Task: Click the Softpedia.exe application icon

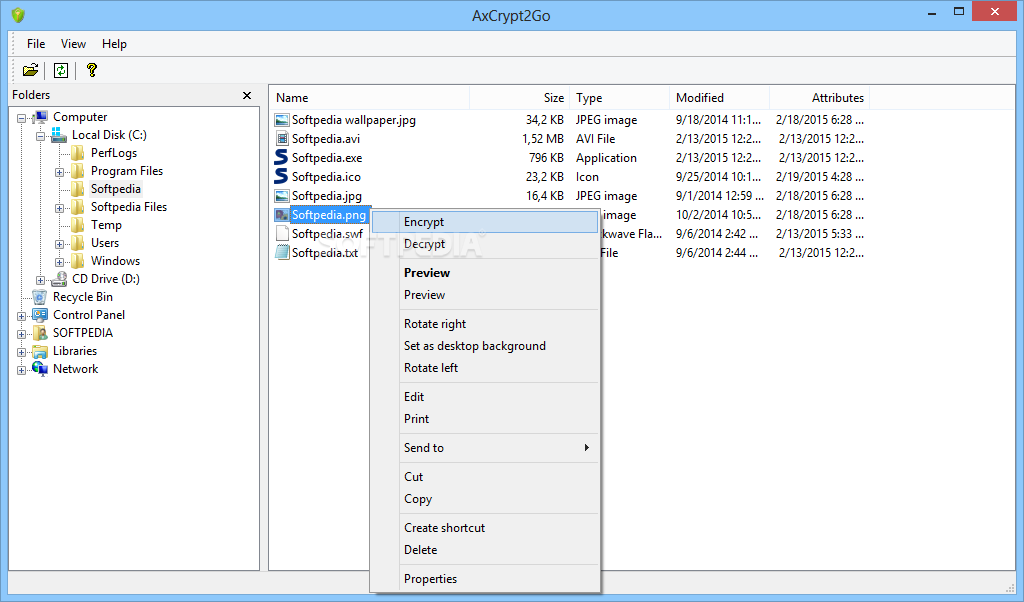Action: tap(281, 157)
